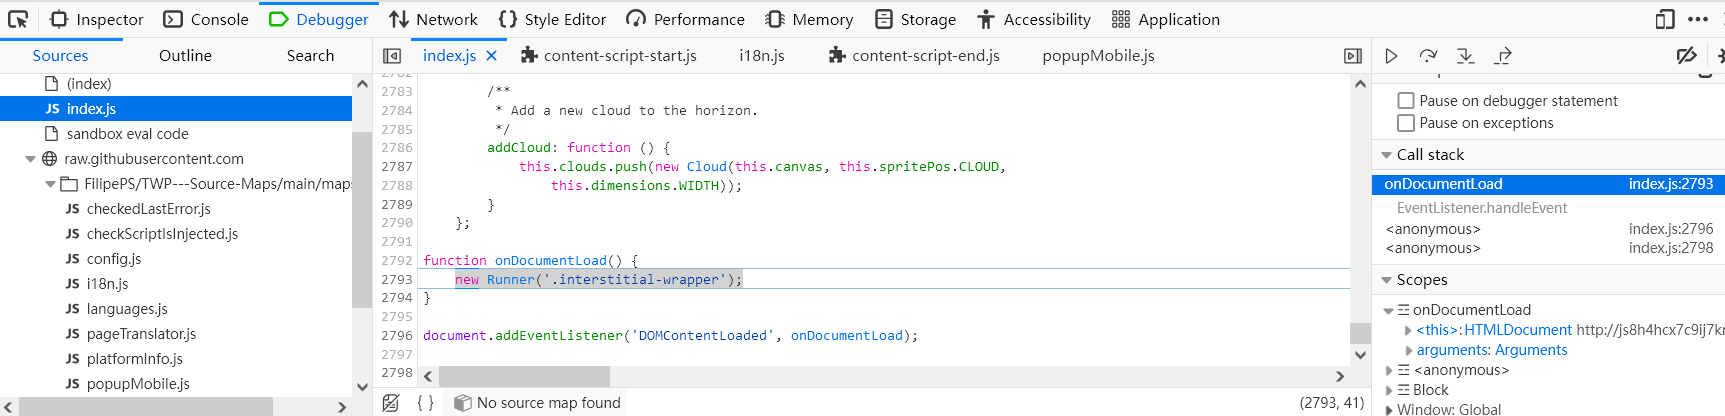Image resolution: width=1725 pixels, height=416 pixels.
Task: Collapse the Scopes section
Action: [x=1387, y=280]
